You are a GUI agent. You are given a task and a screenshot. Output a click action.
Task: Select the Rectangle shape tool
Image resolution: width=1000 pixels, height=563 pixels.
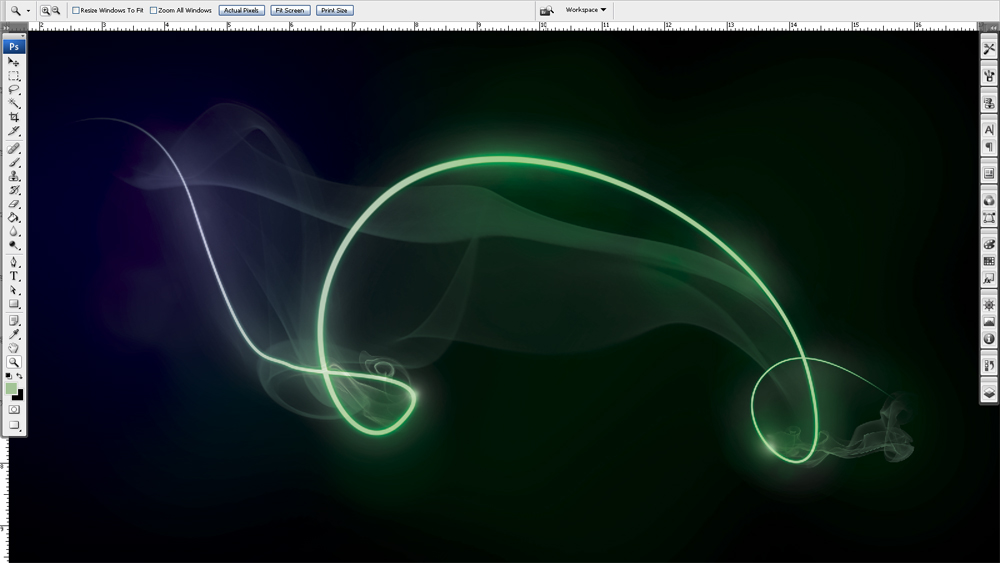13,304
